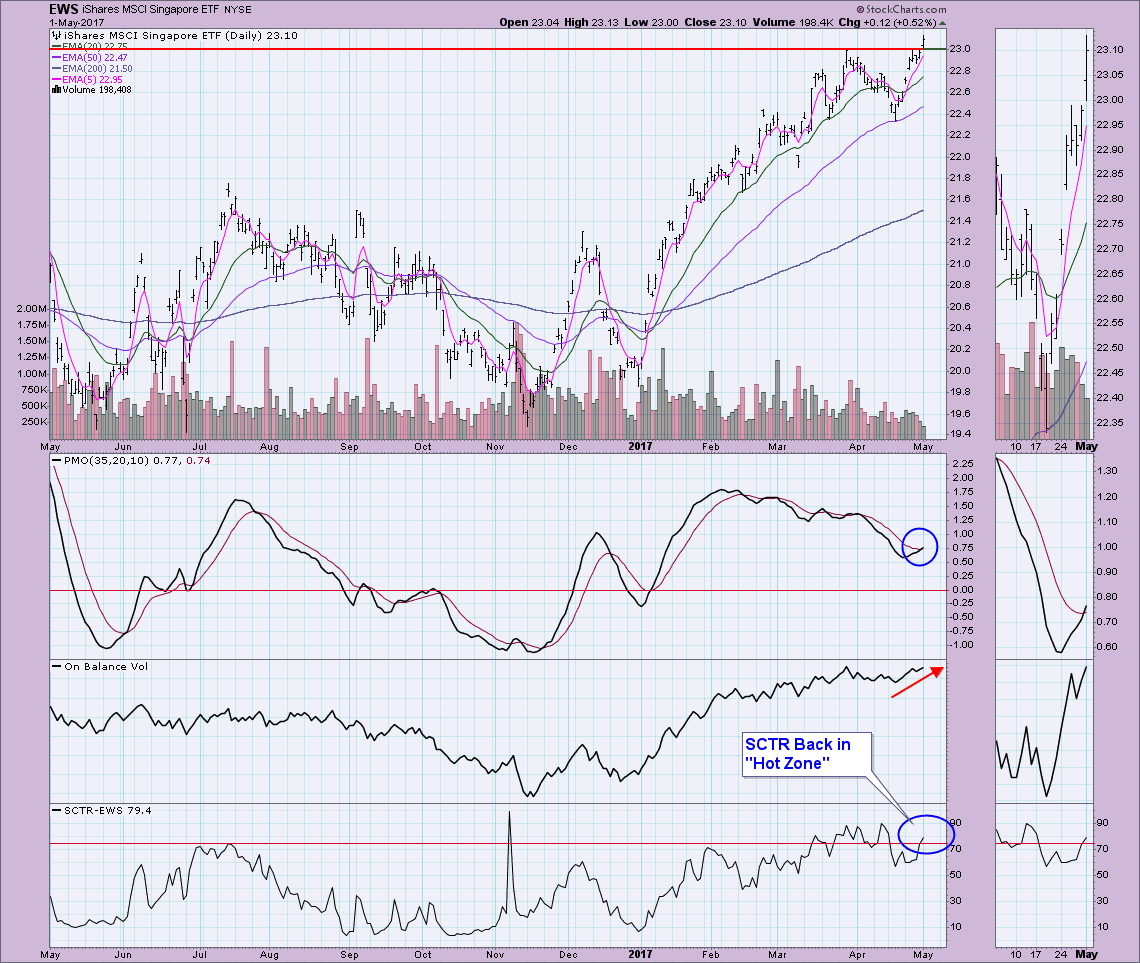Click the EMA(200) line swatch in legend
1140x963 pixels.
point(56,68)
